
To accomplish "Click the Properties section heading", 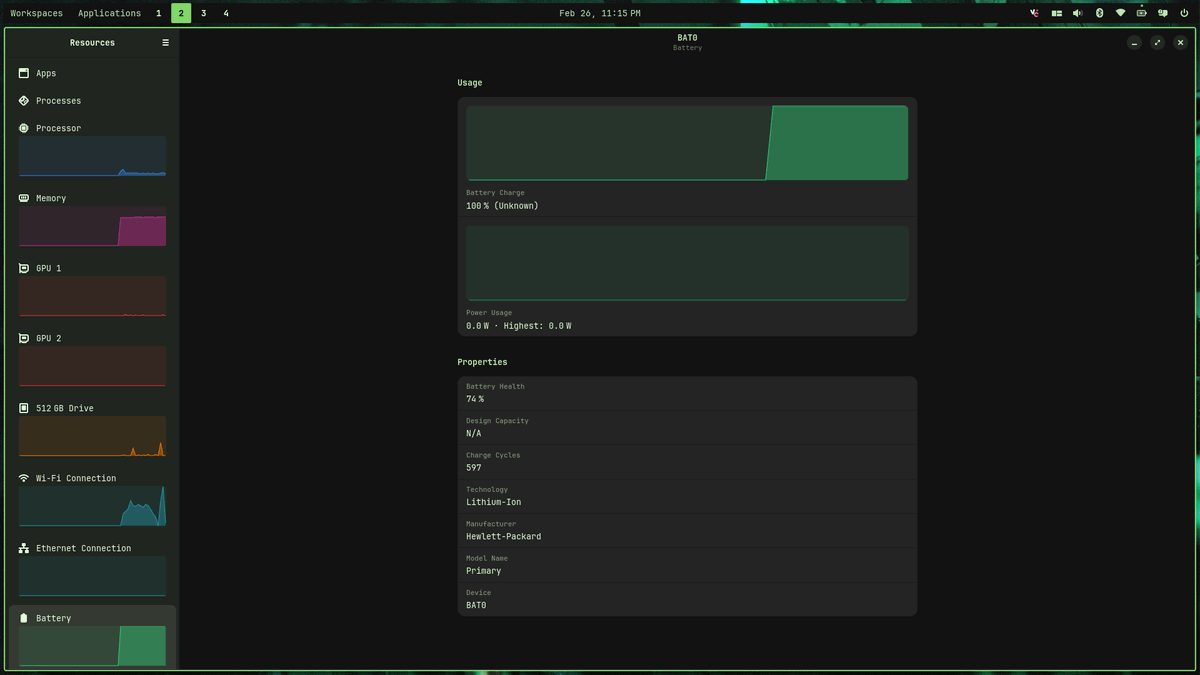I will pyautogui.click(x=482, y=362).
